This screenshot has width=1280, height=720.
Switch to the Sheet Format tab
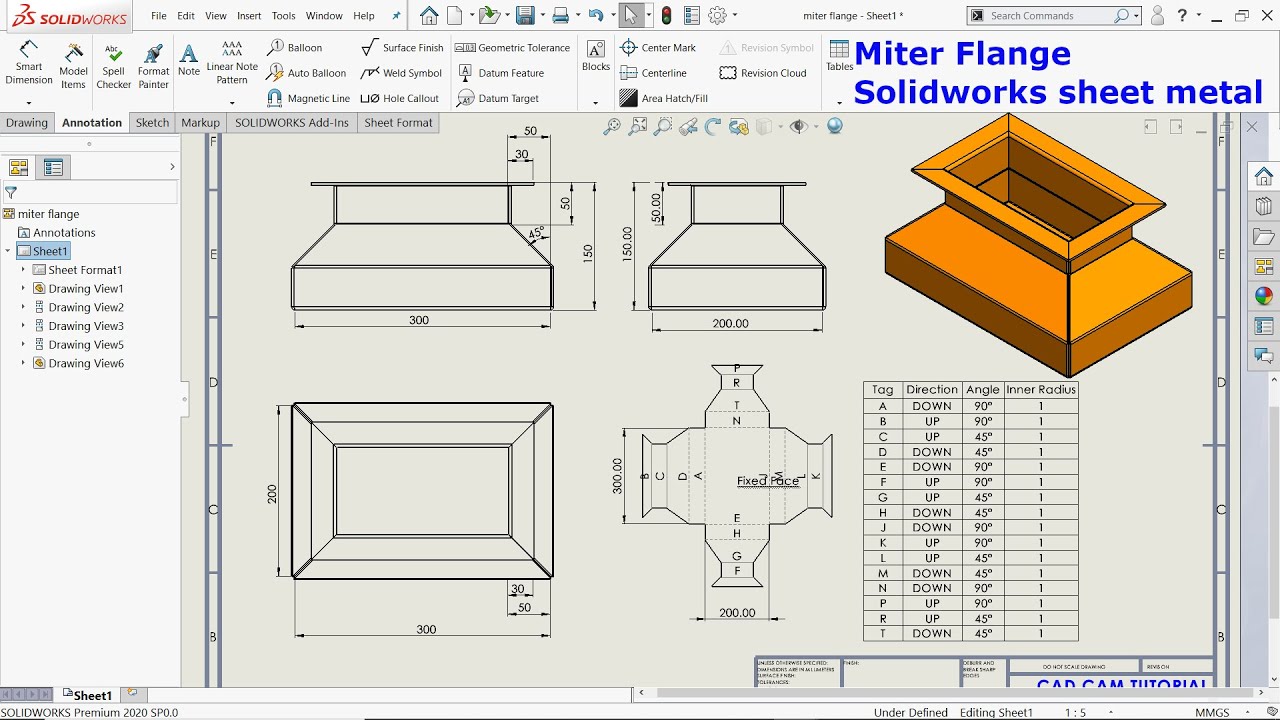pos(398,123)
